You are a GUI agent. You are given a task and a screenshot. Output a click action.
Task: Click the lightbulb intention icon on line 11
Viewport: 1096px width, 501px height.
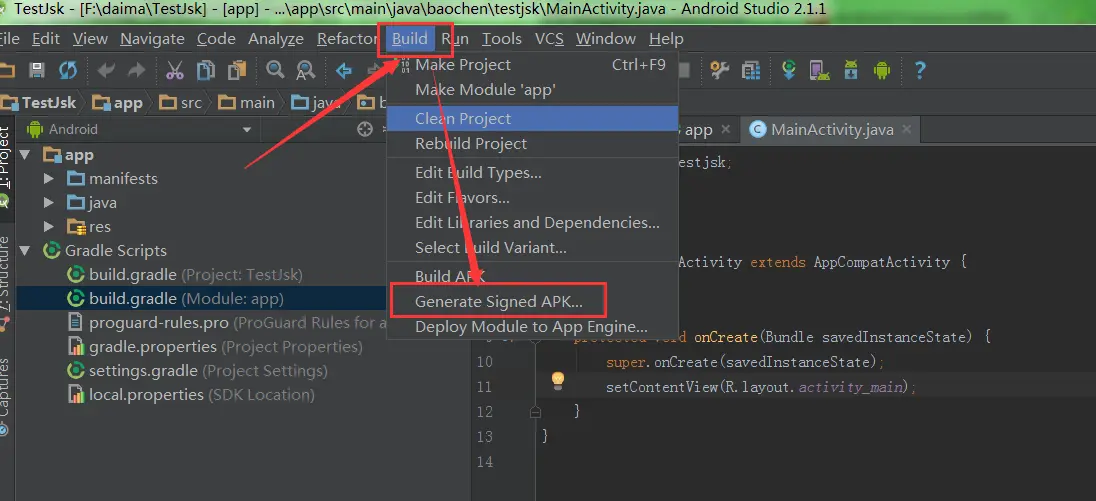point(557,380)
